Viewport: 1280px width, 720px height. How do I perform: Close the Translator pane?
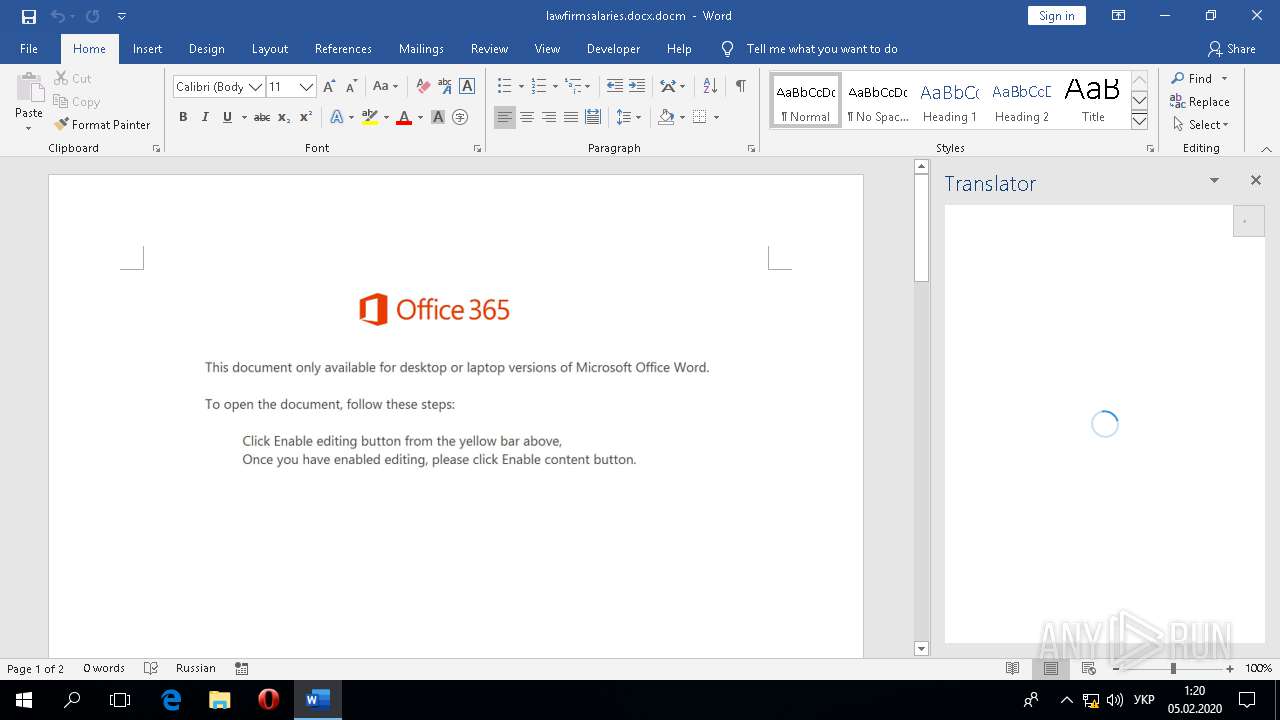(x=1256, y=181)
